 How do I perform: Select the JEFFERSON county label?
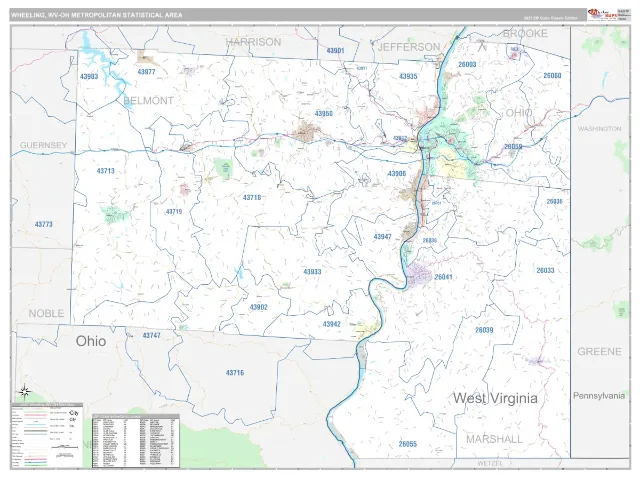pos(409,47)
